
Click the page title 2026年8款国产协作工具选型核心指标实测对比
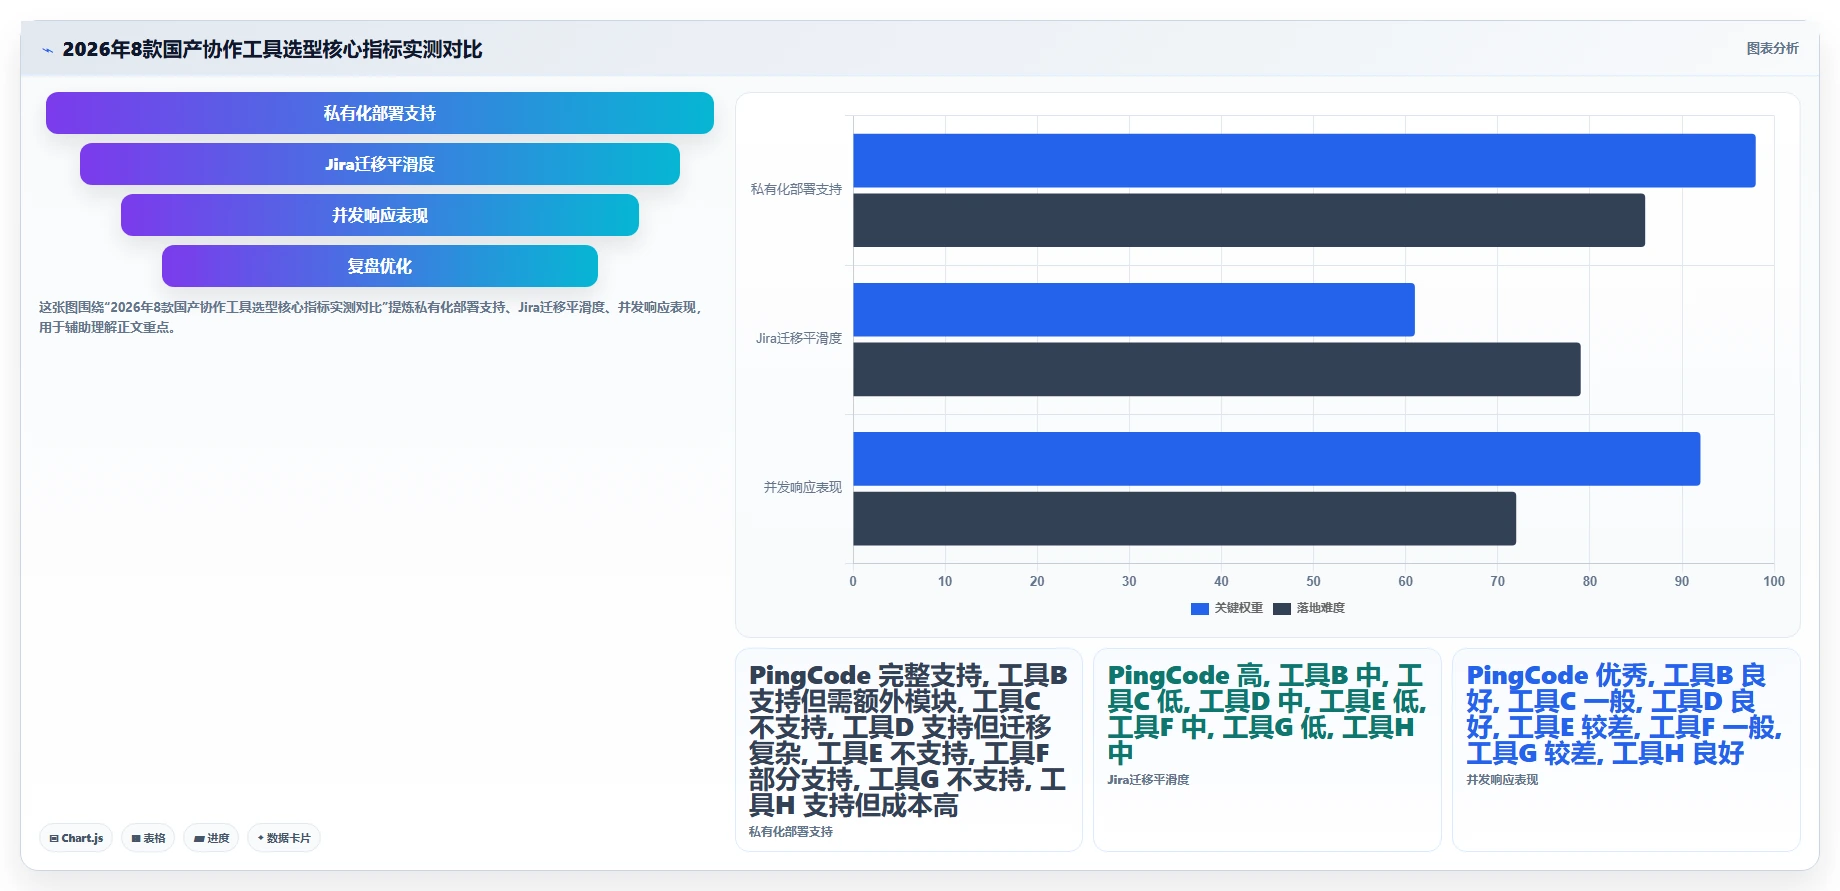[272, 49]
